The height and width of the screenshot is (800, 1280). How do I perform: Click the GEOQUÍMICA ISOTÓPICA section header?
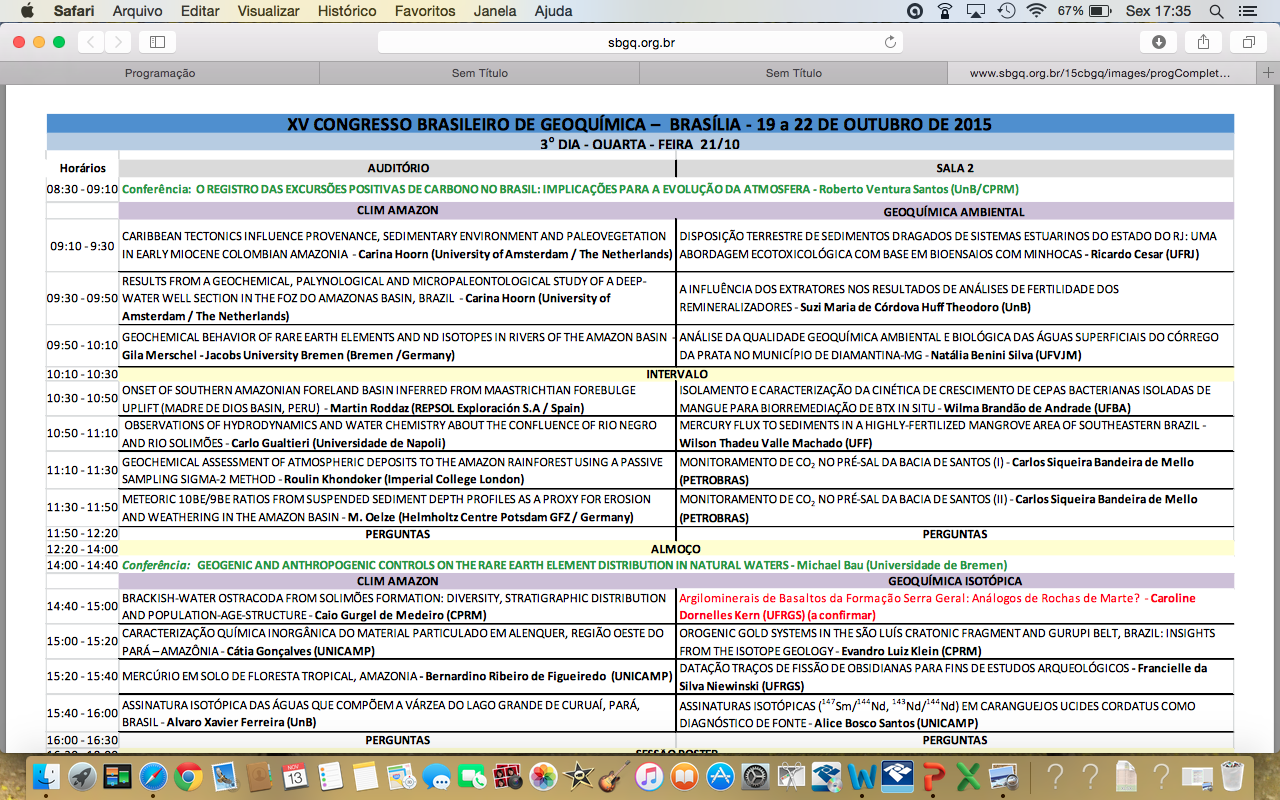(x=955, y=581)
